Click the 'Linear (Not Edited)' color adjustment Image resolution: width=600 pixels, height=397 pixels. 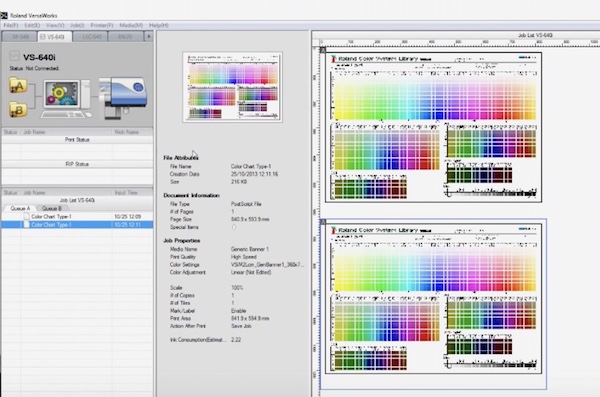pyautogui.click(x=251, y=272)
